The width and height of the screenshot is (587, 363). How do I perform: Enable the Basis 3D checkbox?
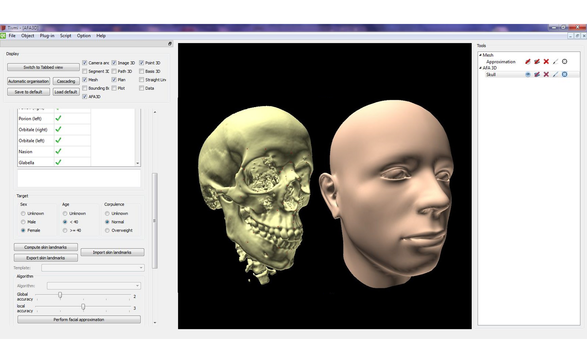pyautogui.click(x=142, y=71)
